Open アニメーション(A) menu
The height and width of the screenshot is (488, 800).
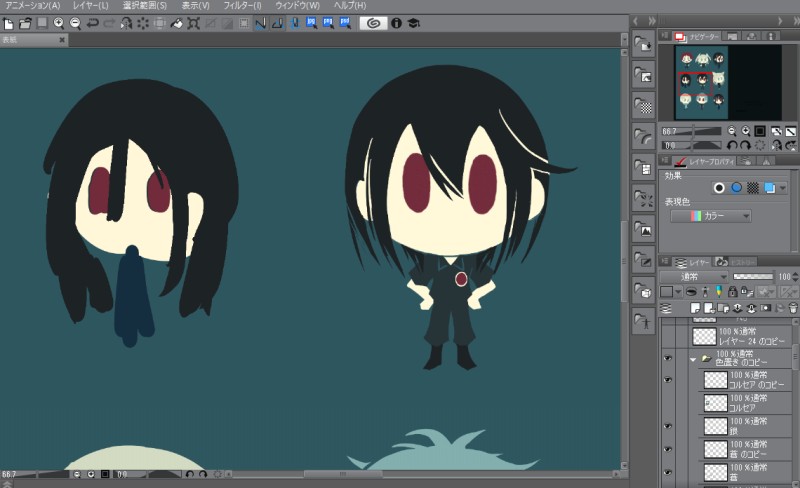click(x=31, y=6)
